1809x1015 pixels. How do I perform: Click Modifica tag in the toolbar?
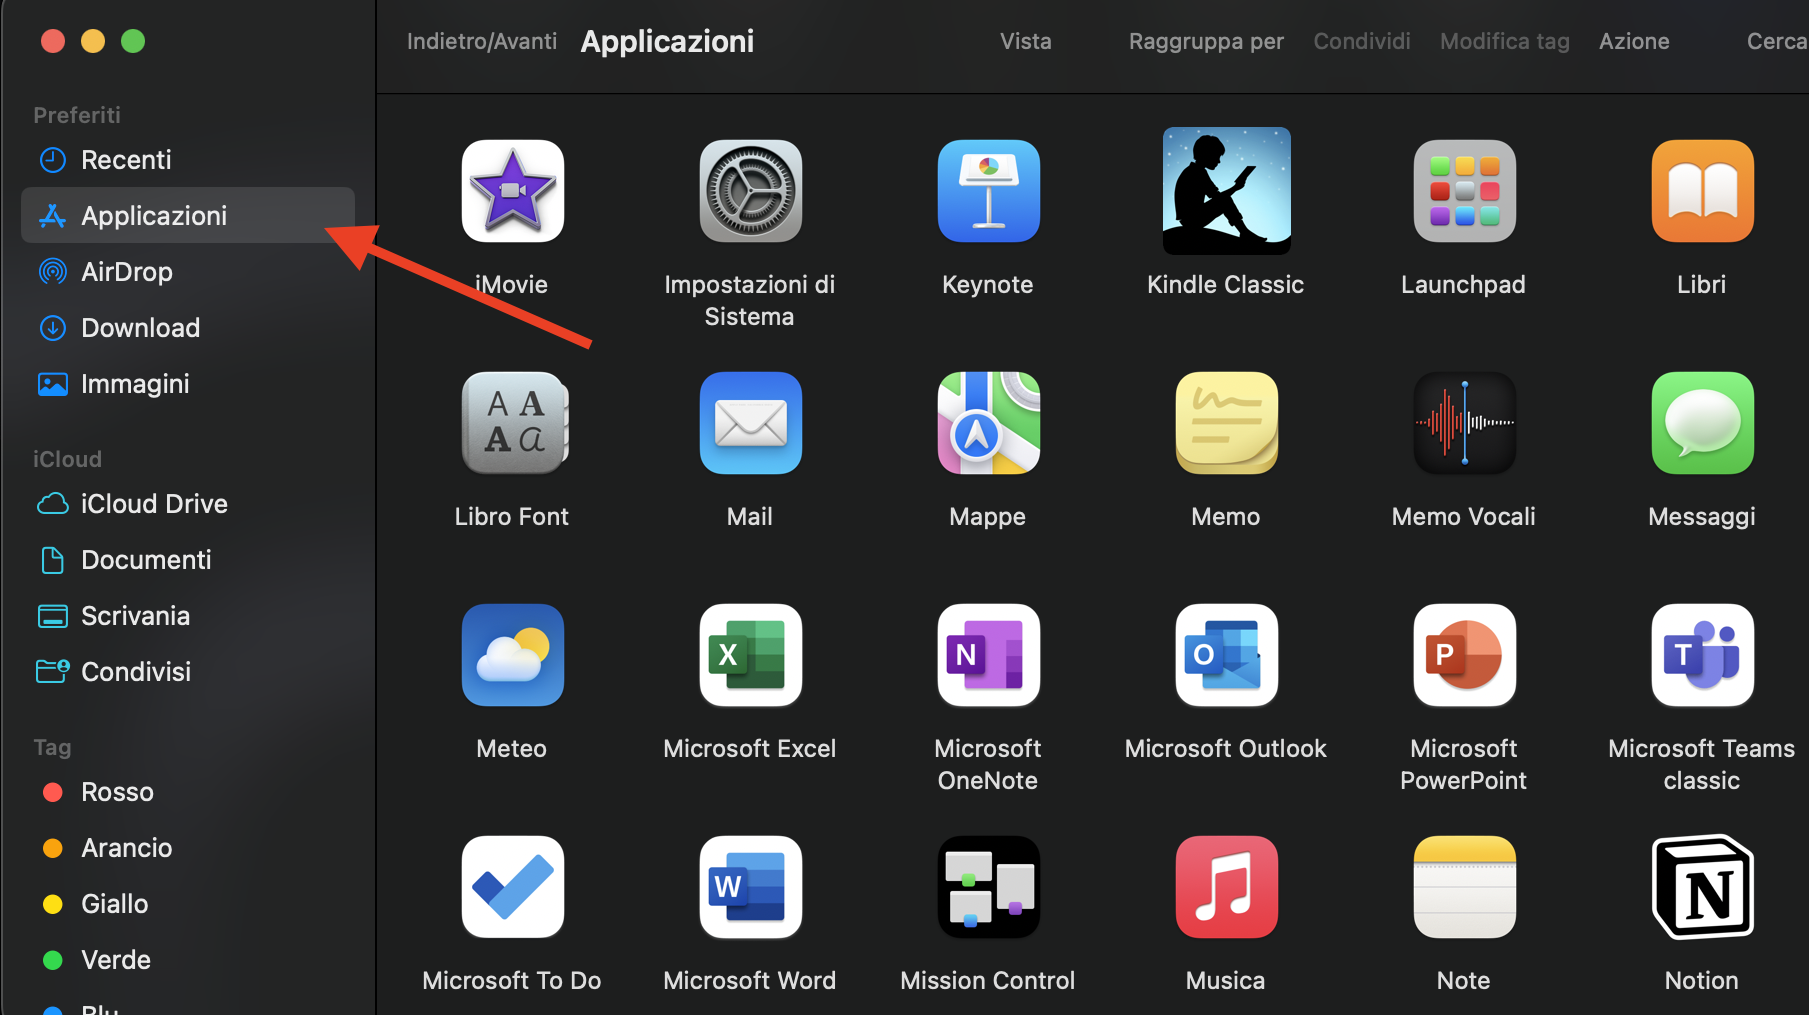[x=1504, y=41]
